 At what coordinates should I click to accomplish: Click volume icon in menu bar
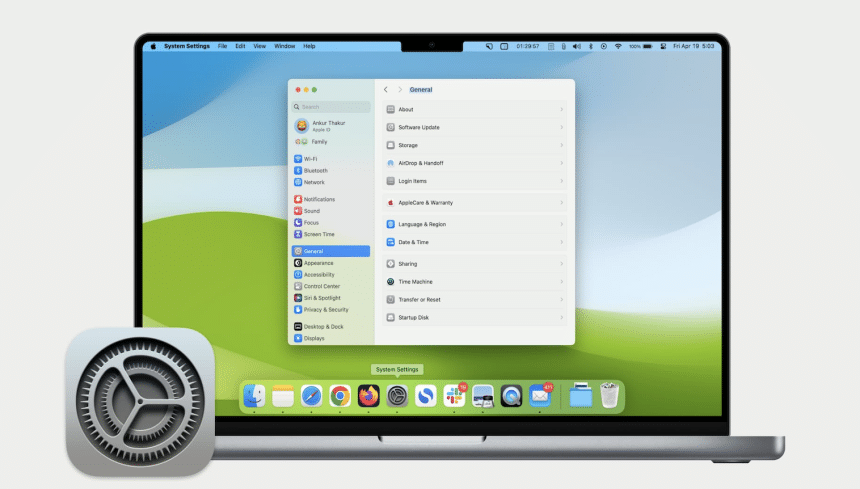[577, 47]
